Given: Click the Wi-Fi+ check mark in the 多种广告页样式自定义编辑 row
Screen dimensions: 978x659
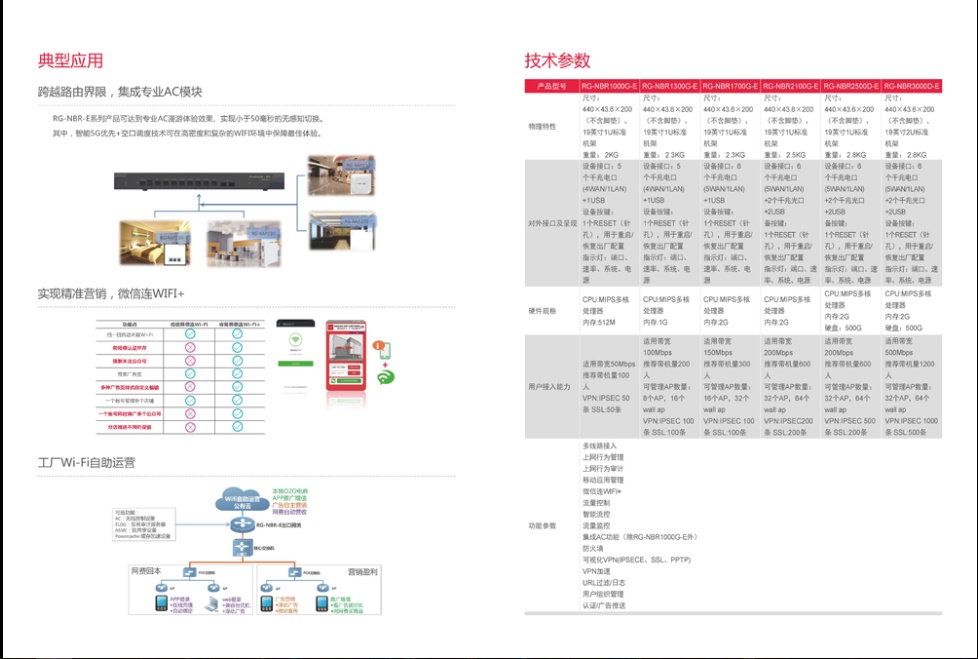Looking at the screenshot, I should (x=237, y=387).
